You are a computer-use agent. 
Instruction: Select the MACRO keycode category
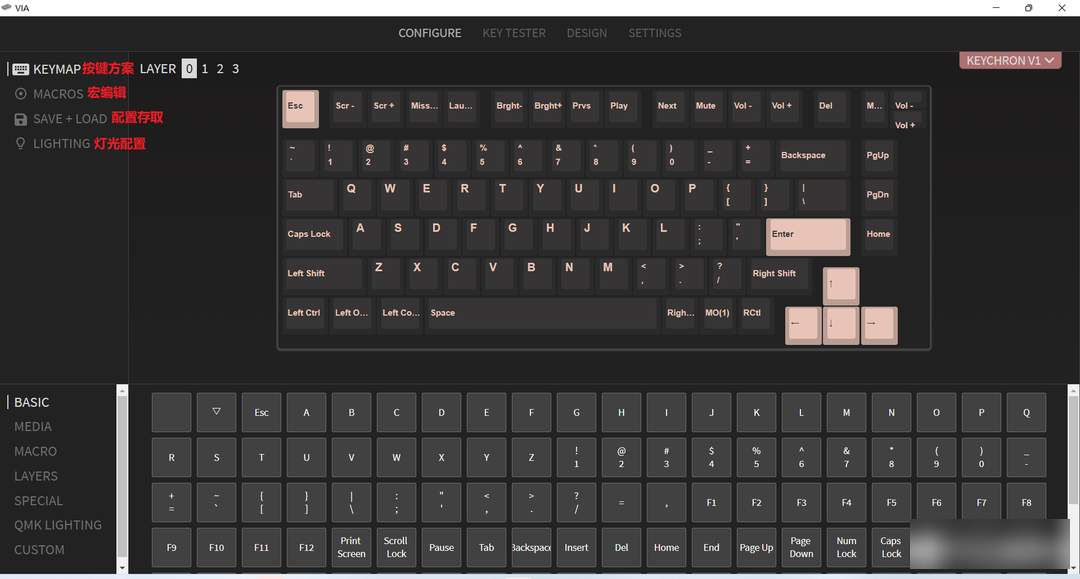(x=36, y=452)
